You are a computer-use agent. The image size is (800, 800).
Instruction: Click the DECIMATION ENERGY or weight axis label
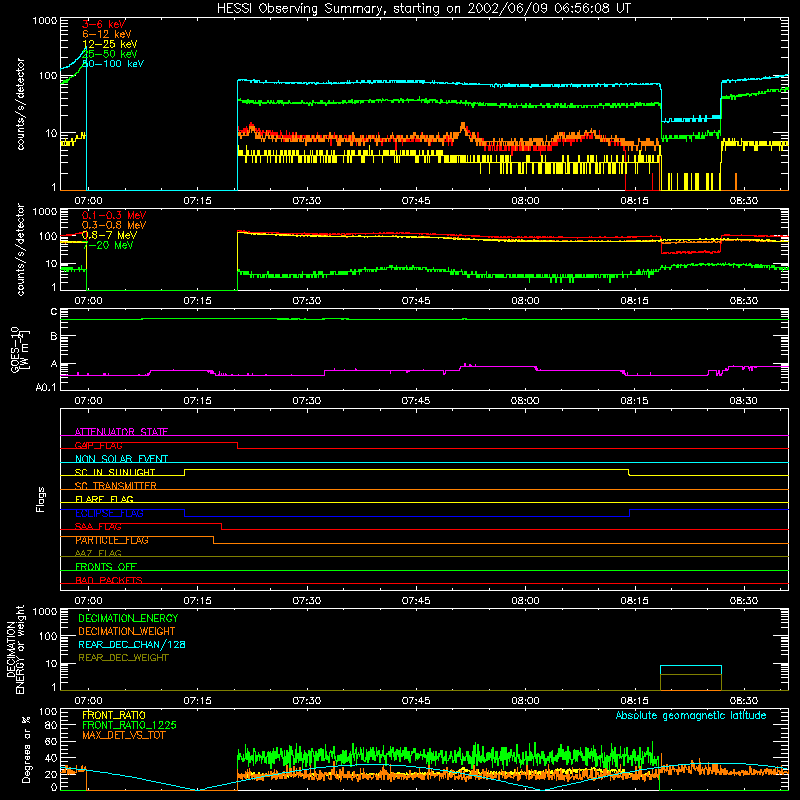click(15, 649)
